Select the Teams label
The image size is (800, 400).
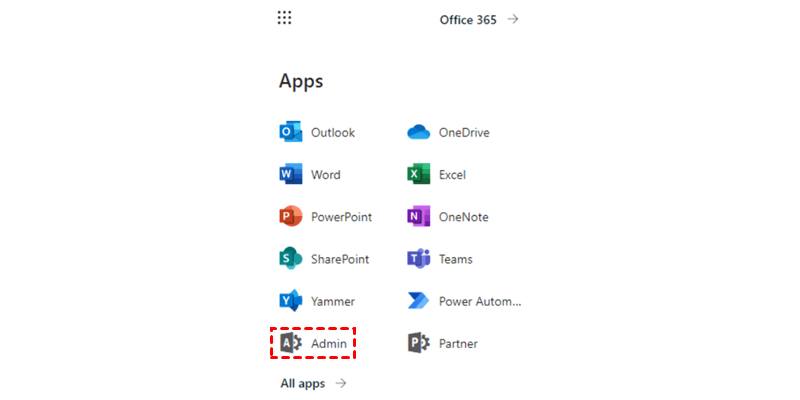click(x=456, y=259)
